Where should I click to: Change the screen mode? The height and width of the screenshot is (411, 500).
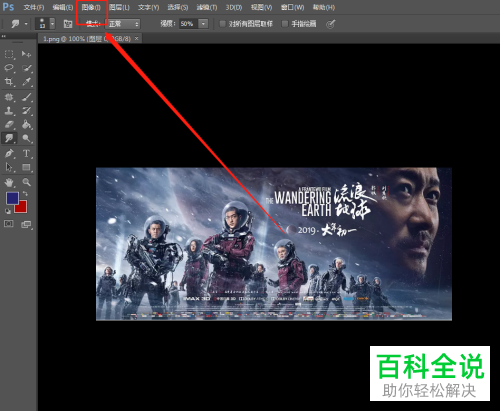(x=26, y=225)
